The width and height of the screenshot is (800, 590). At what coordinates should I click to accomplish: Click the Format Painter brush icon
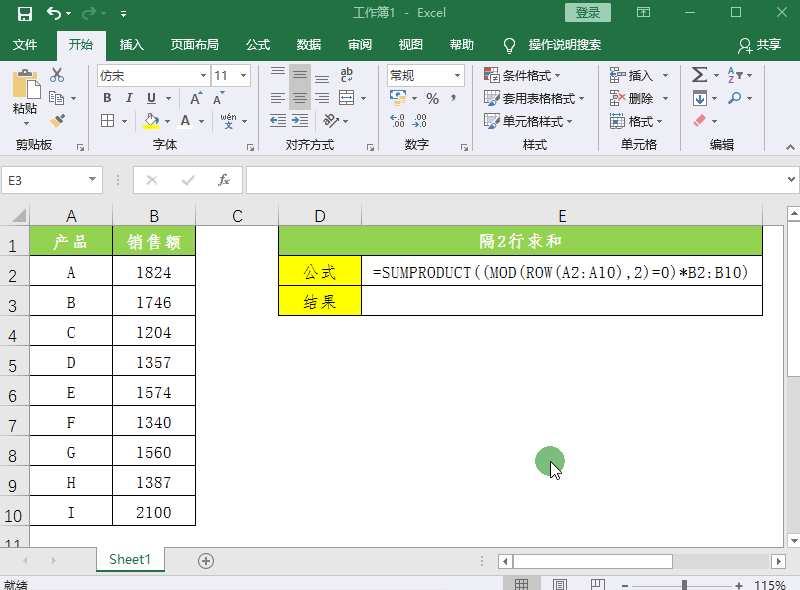[57, 120]
